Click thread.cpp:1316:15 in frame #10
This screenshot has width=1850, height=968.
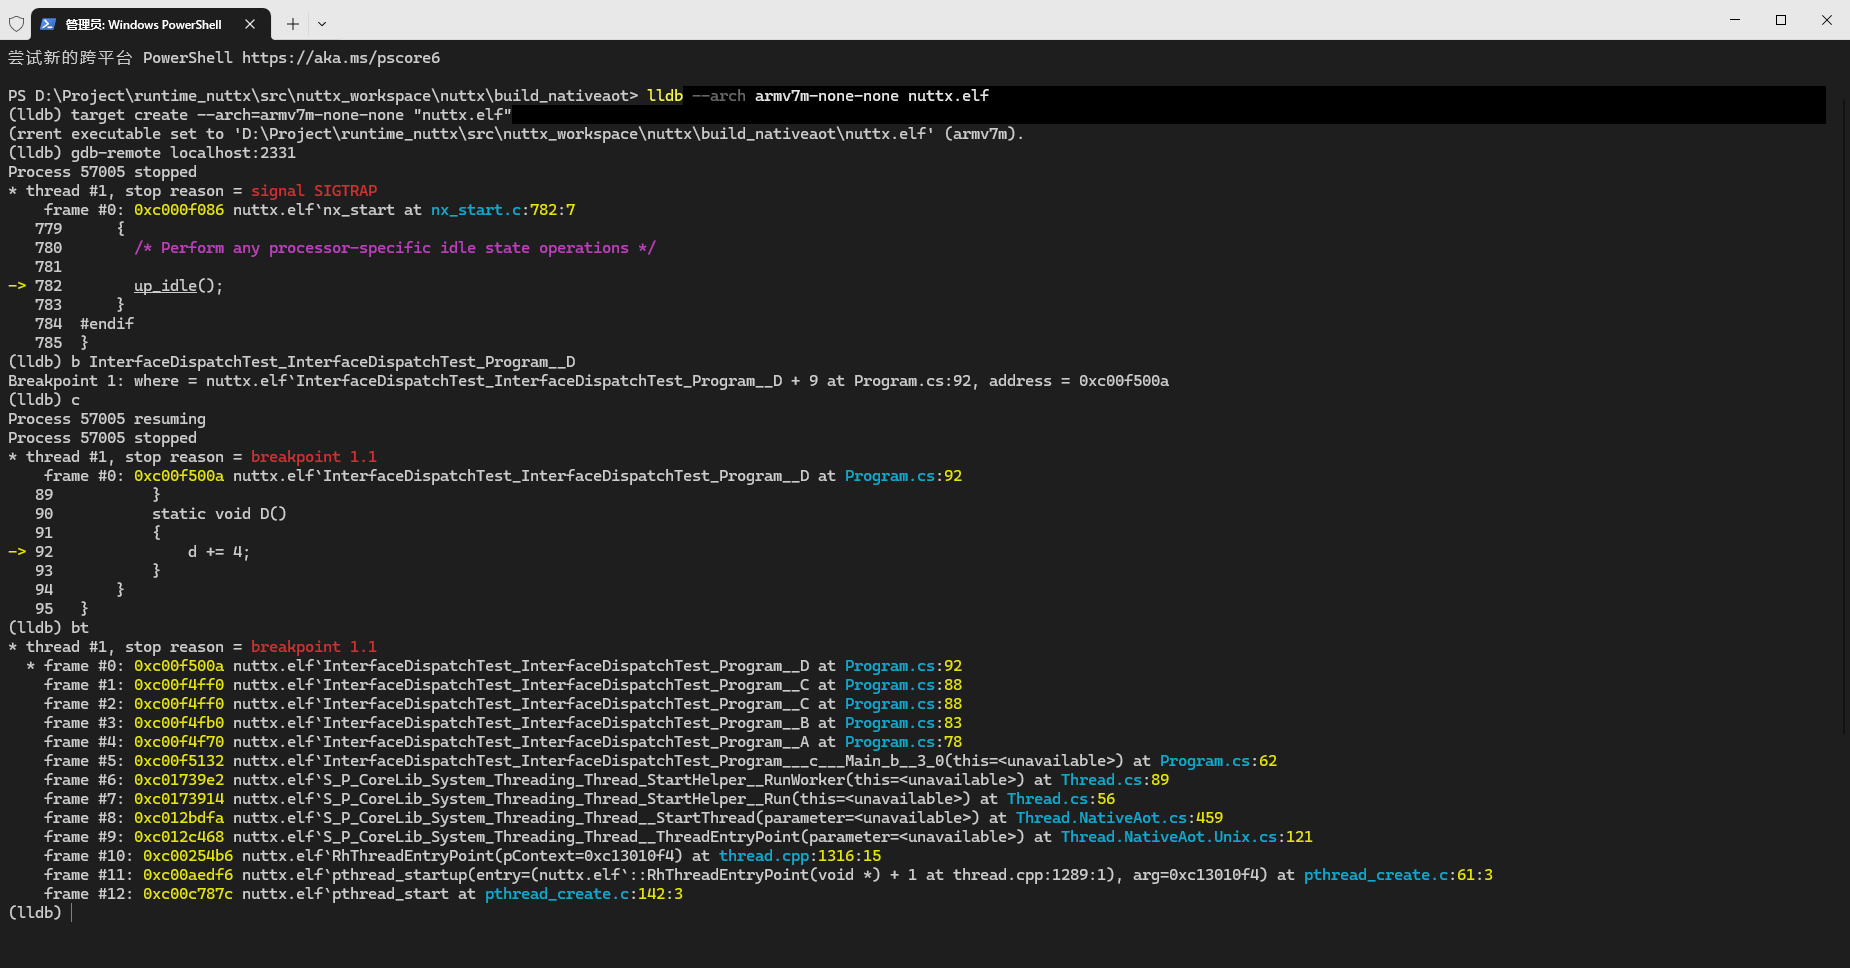tap(799, 856)
